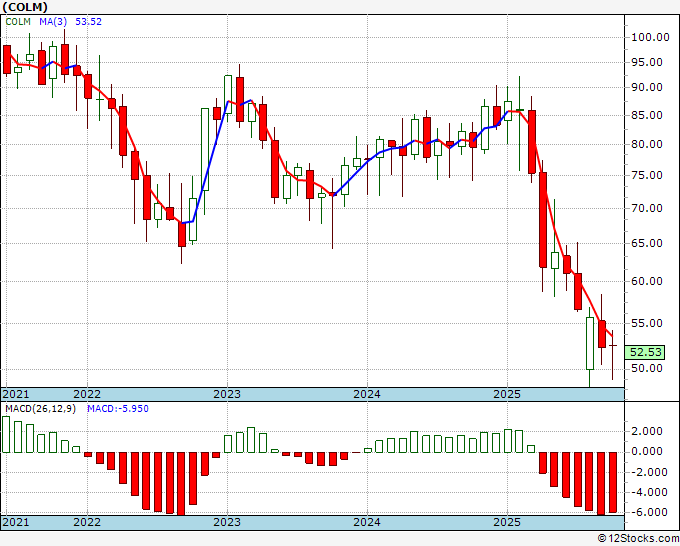The image size is (680, 546).
Task: Click 2023 on the price chart timeline
Action: tap(227, 394)
